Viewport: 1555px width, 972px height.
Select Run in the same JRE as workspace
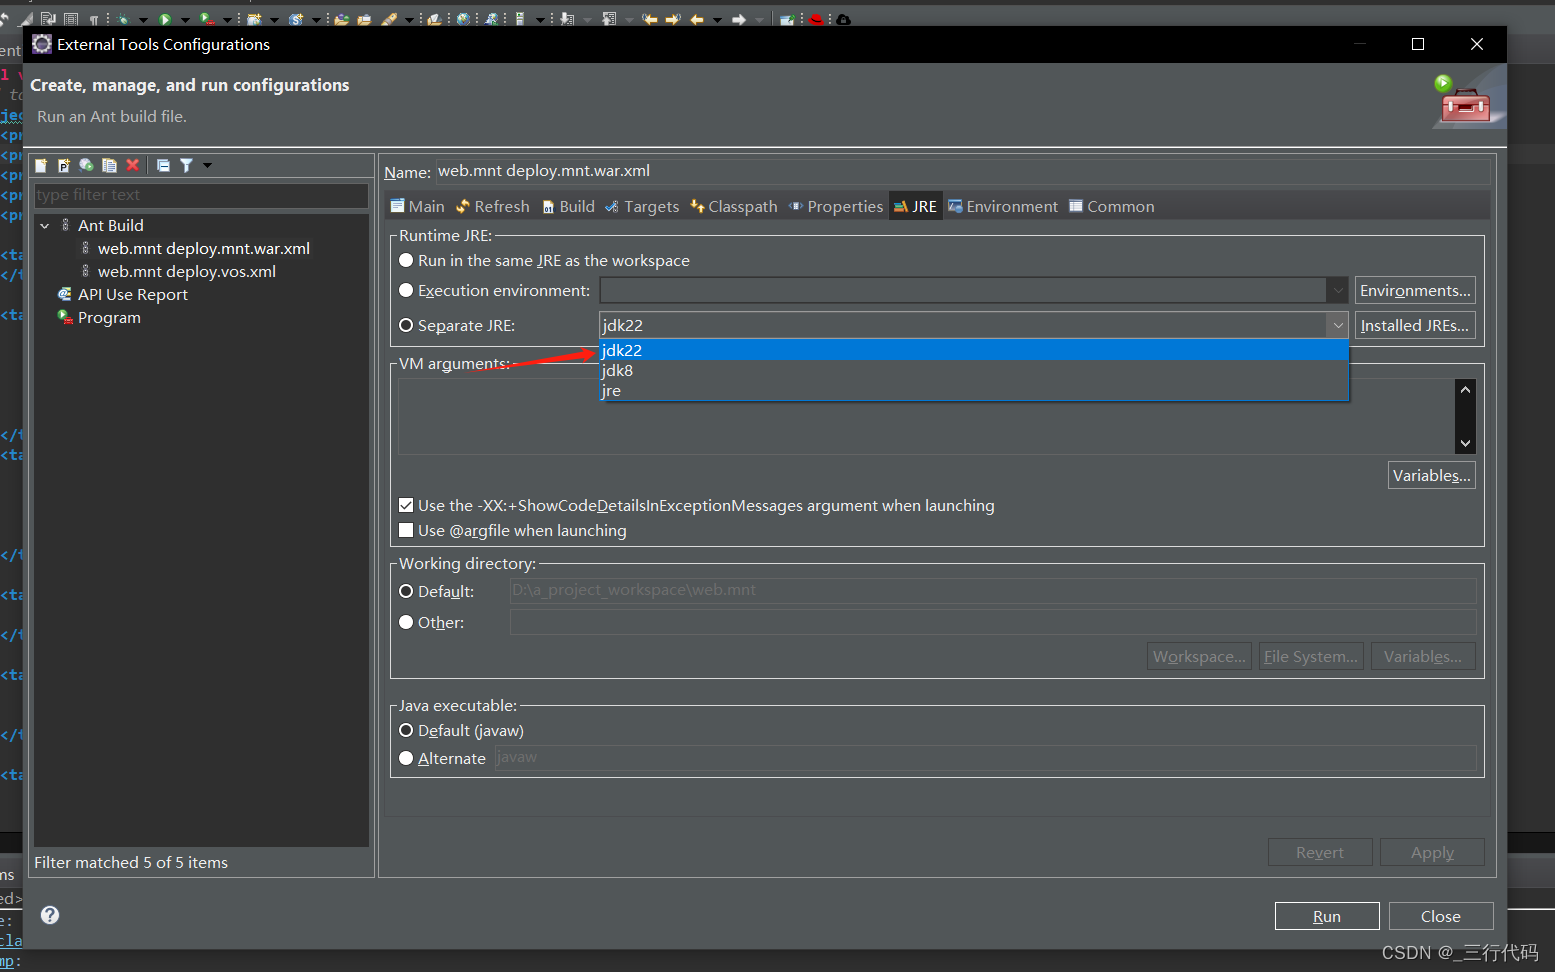pyautogui.click(x=406, y=260)
